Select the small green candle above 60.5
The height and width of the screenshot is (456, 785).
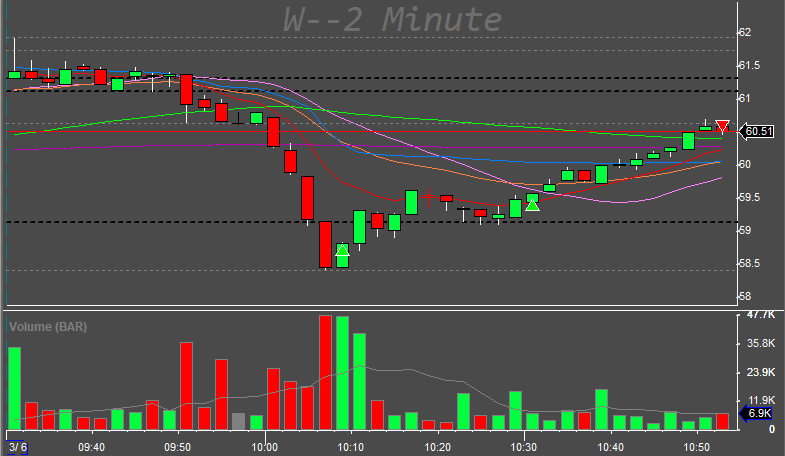pos(705,127)
